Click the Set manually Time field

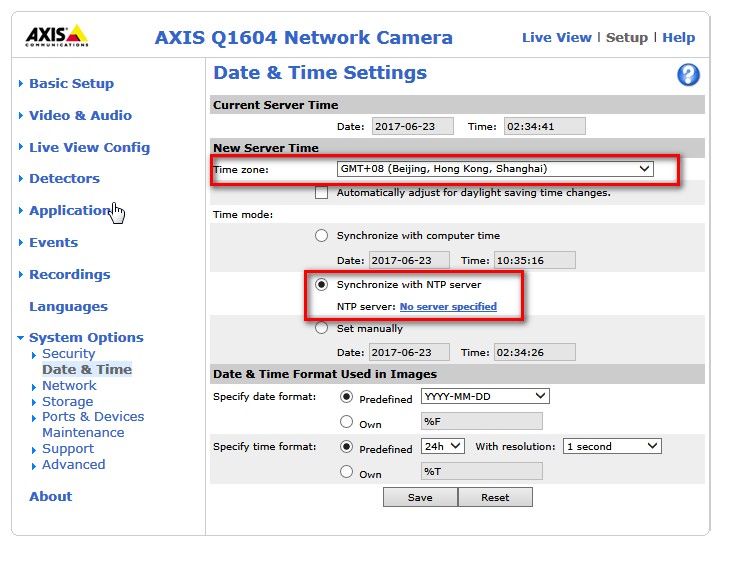click(x=535, y=352)
